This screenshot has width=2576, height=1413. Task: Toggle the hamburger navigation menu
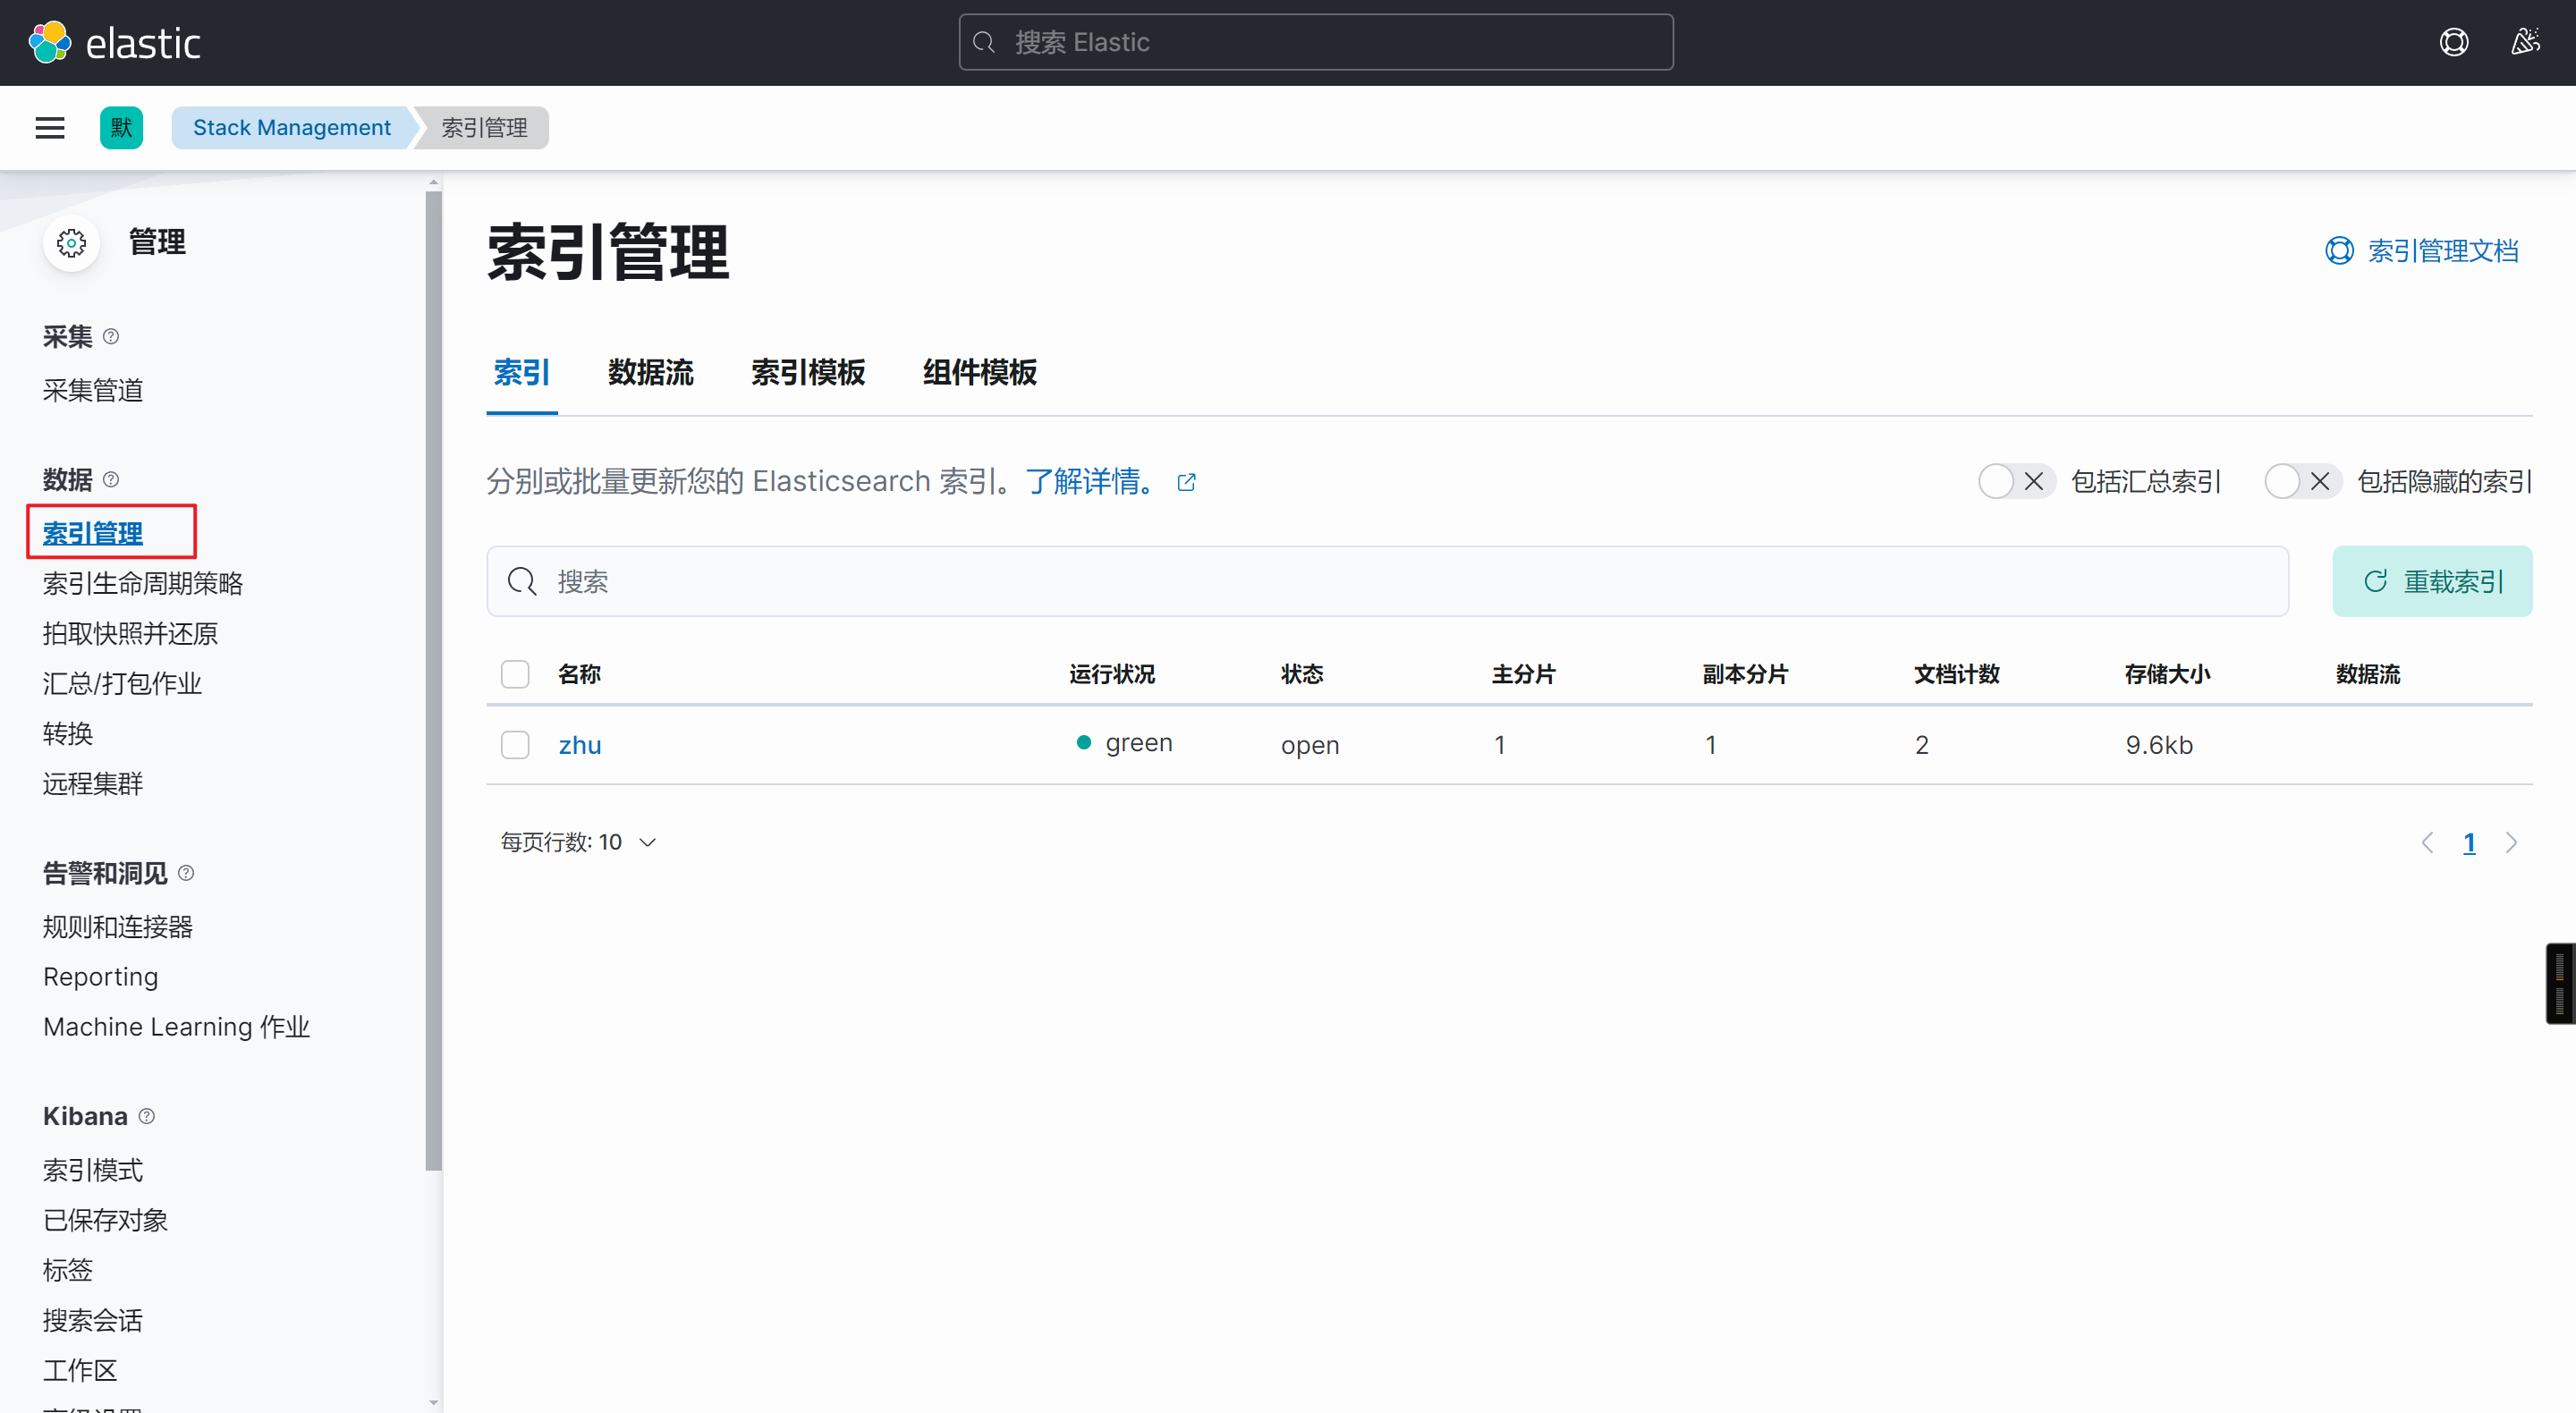pyautogui.click(x=50, y=127)
